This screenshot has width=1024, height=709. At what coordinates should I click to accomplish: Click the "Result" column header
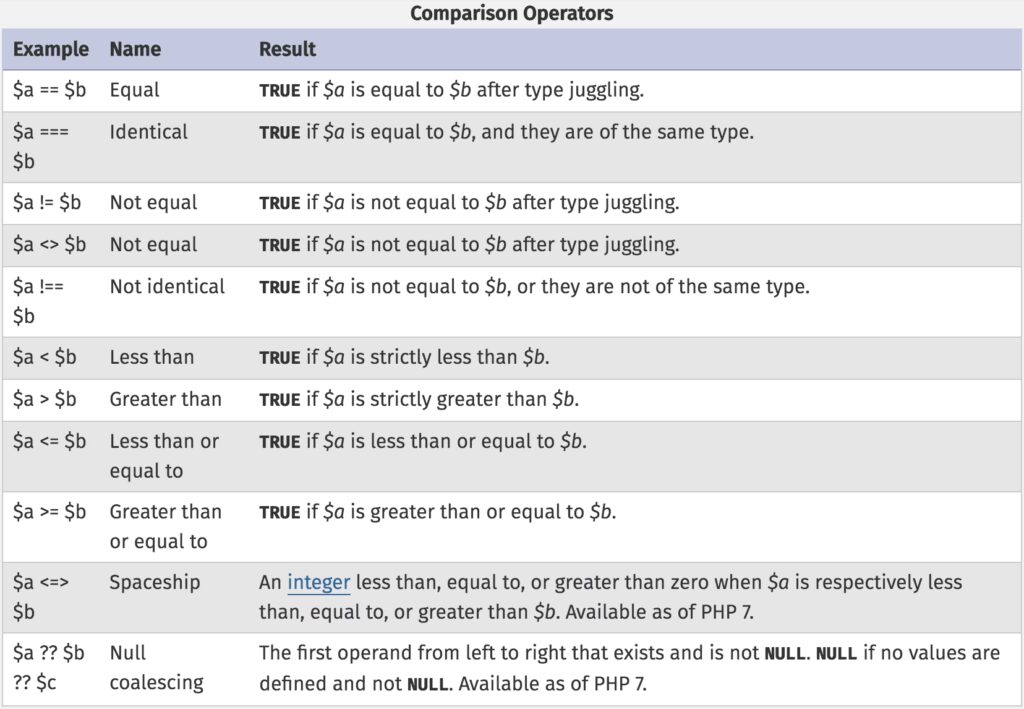point(287,49)
